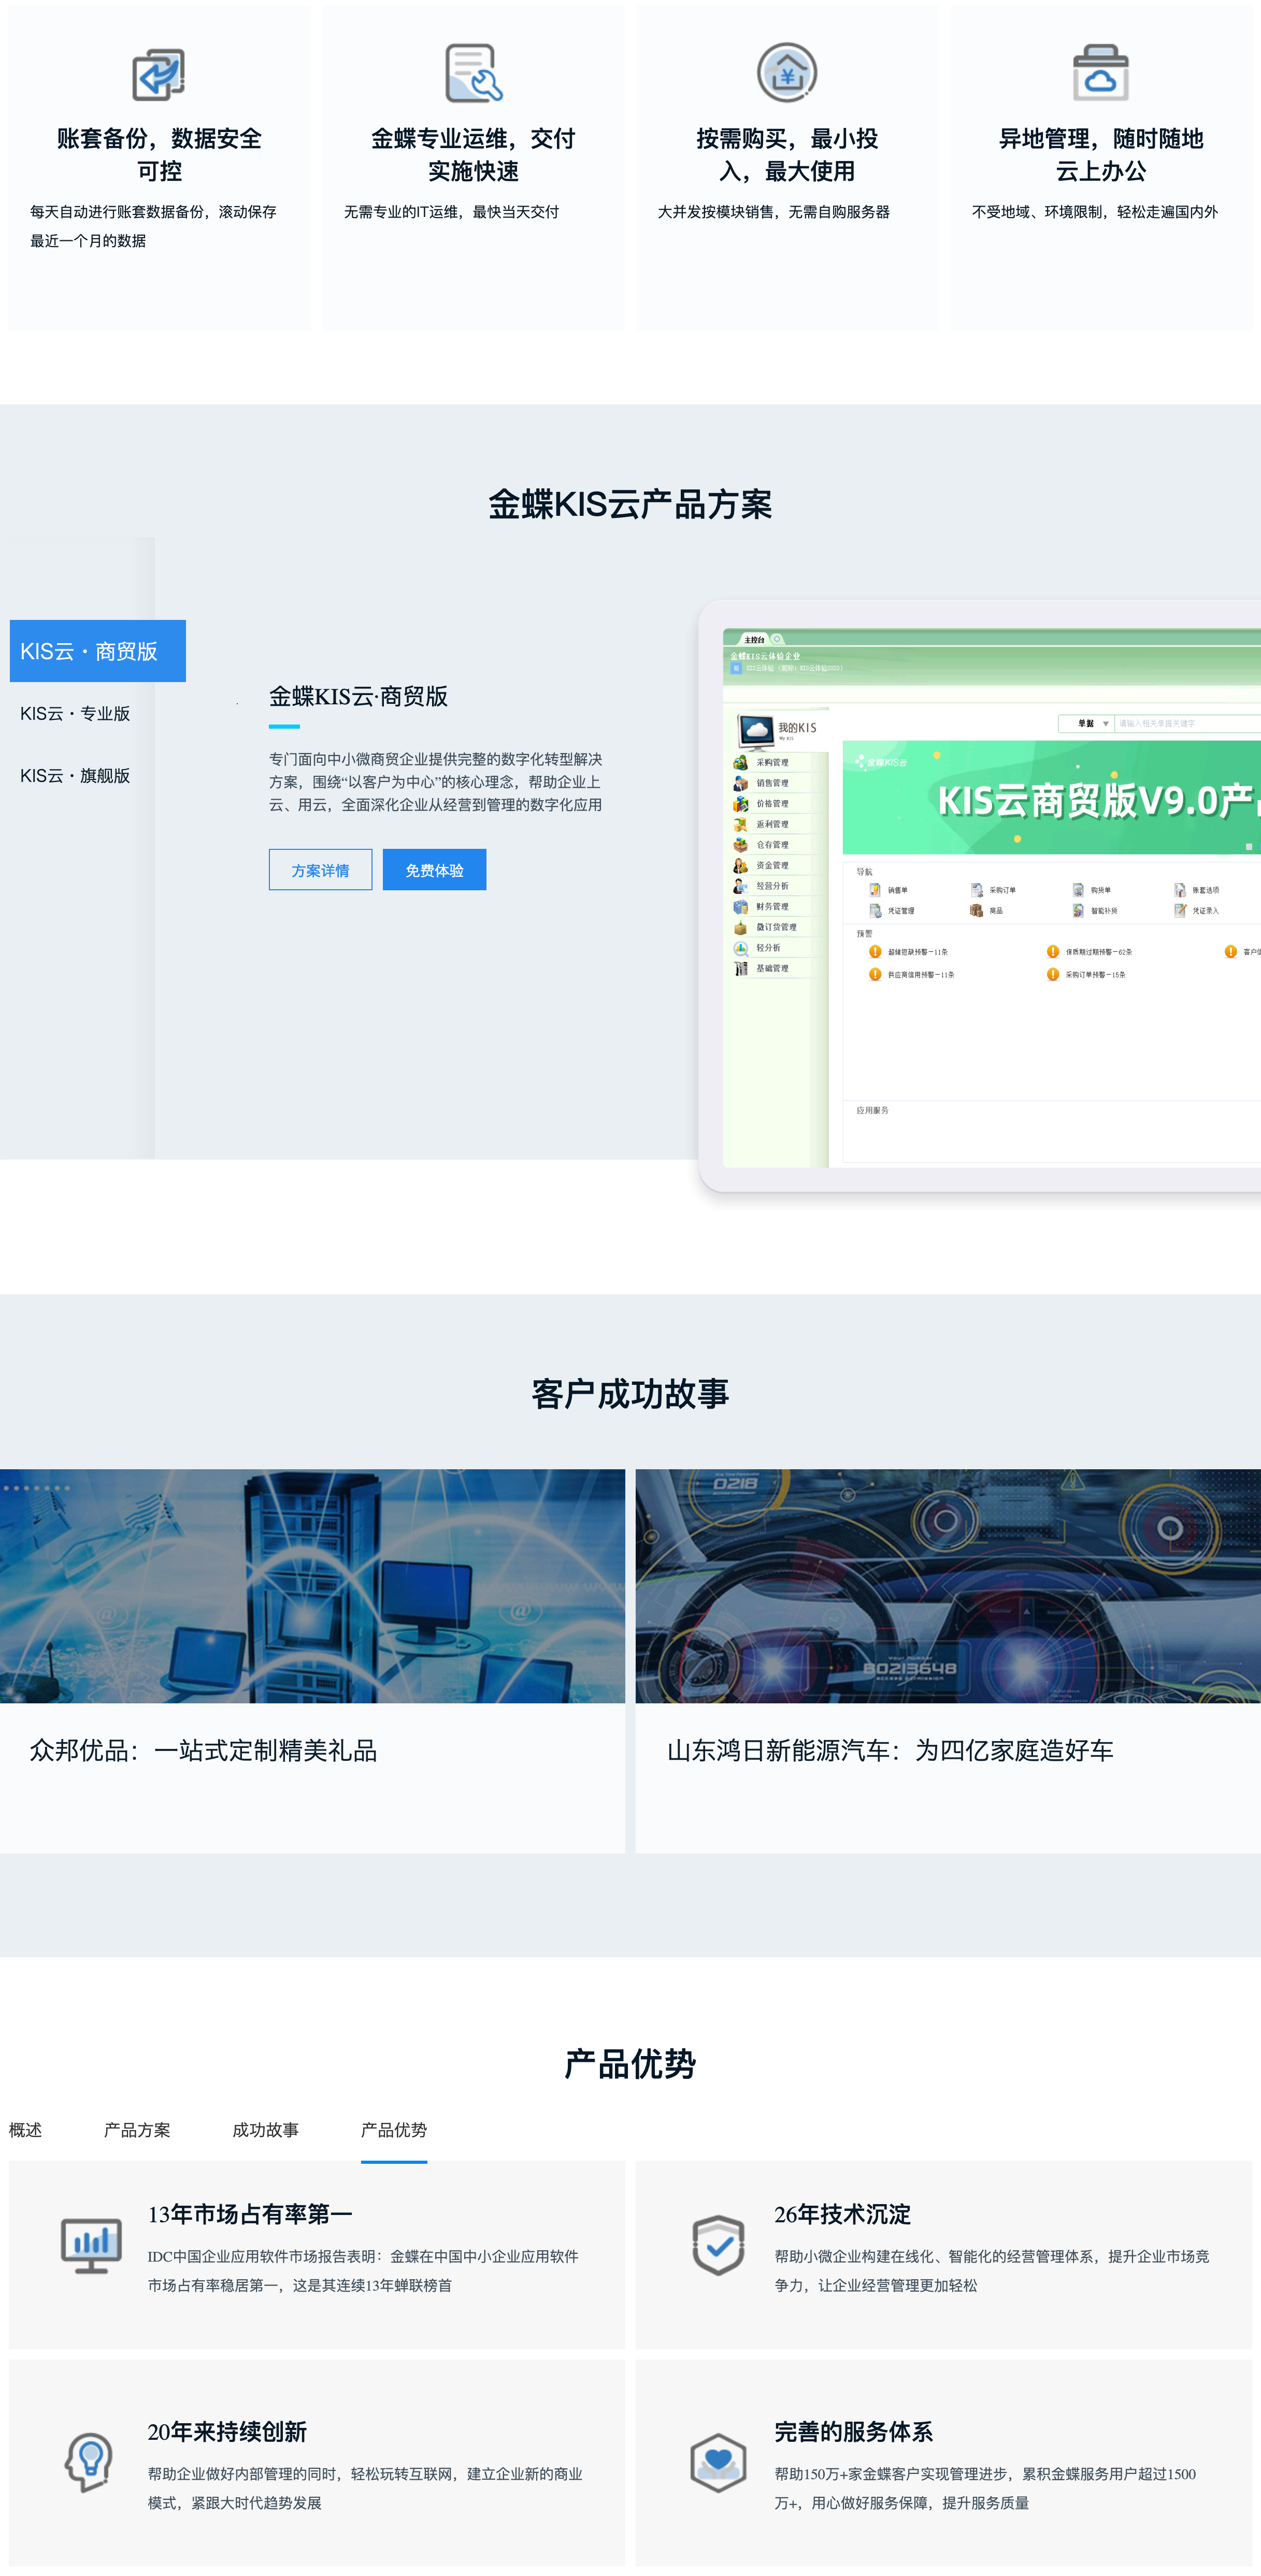Viewport: 1261px width, 2576px height.
Task: Click the 帮助小微企业构建在线化 description
Action: (991, 2270)
